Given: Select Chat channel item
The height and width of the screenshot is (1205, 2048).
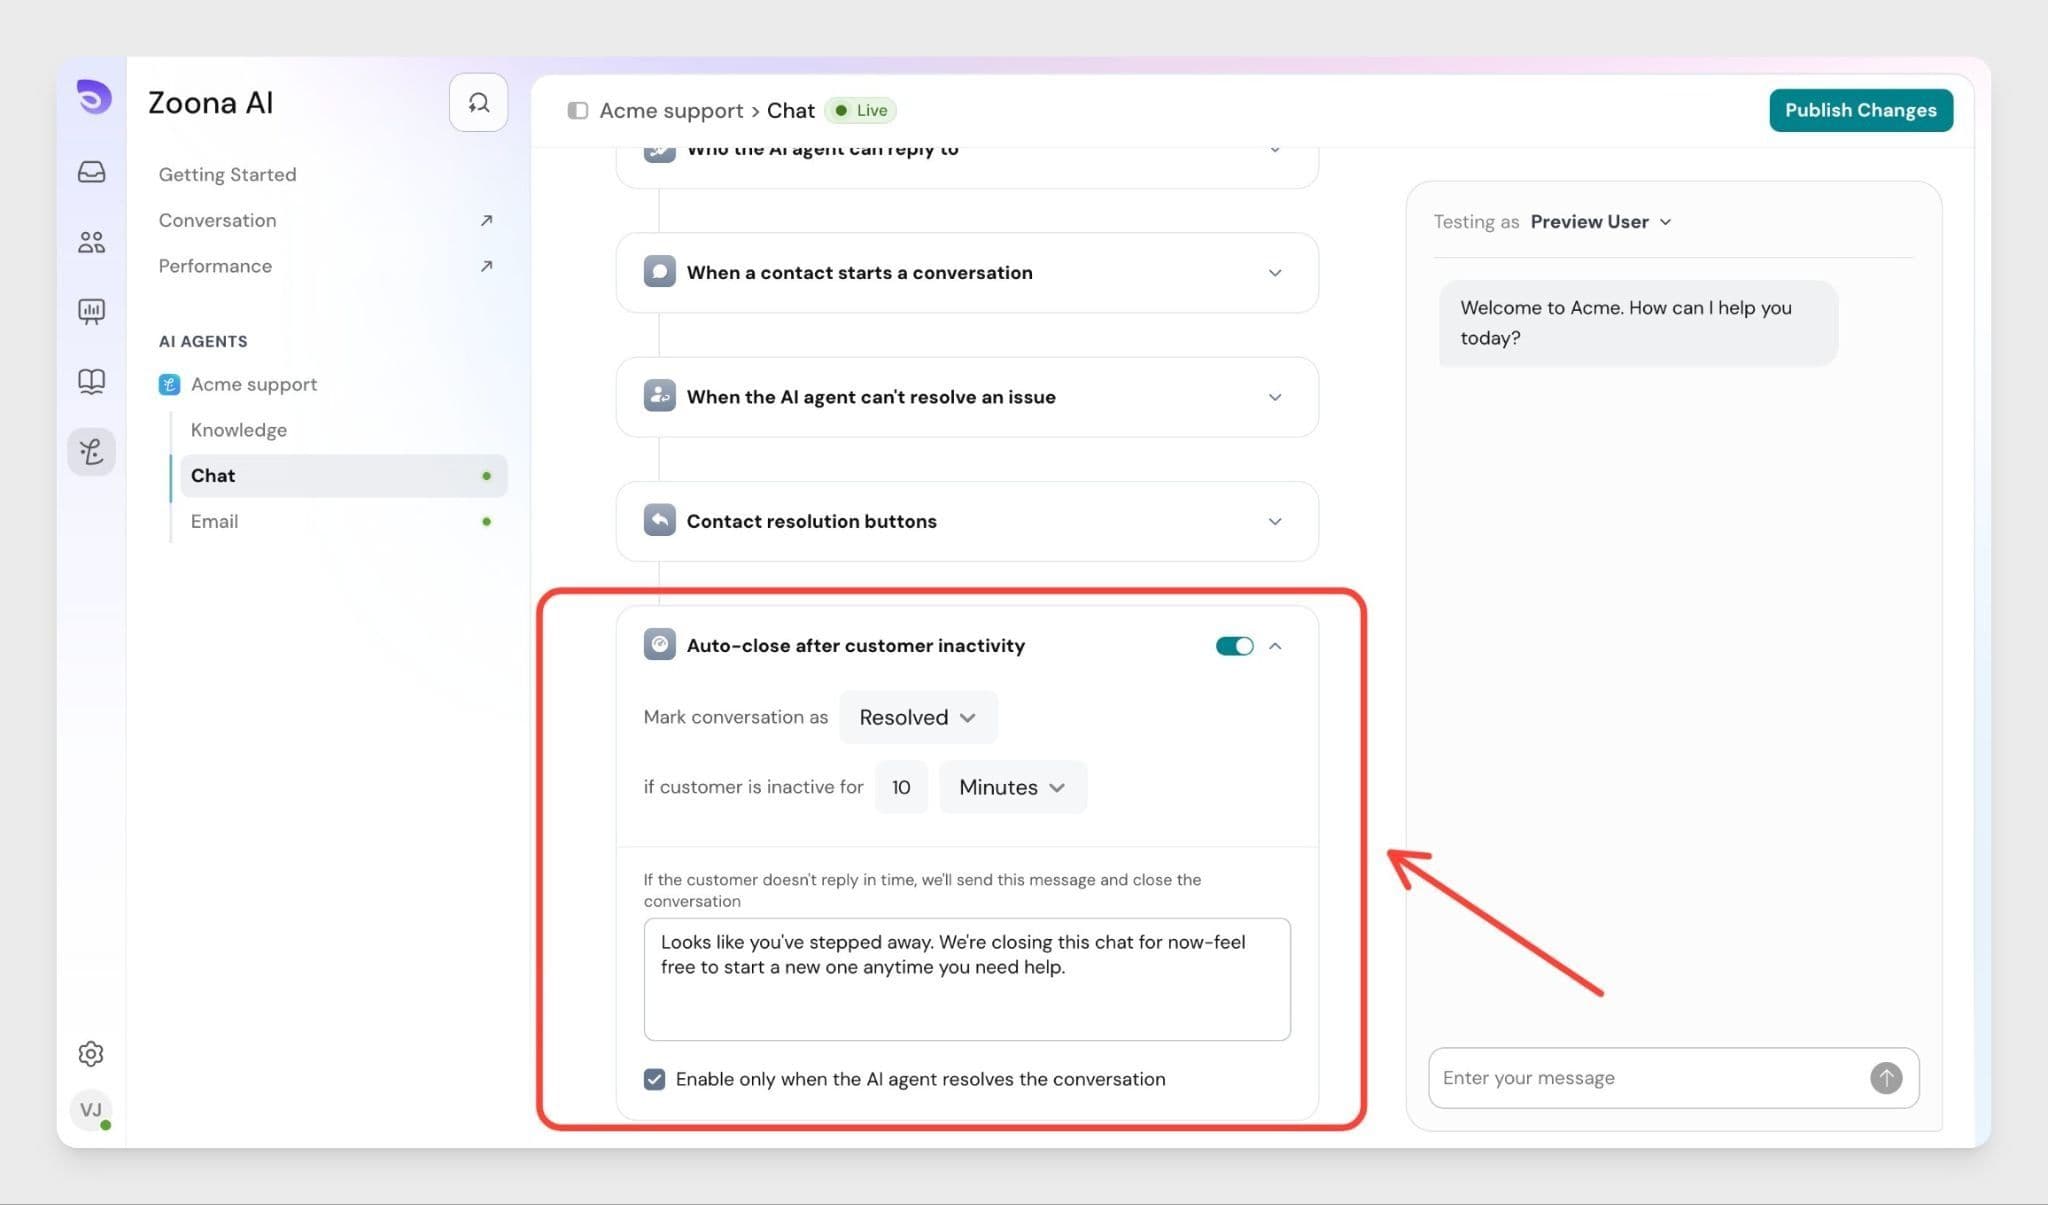Looking at the screenshot, I should [x=343, y=476].
